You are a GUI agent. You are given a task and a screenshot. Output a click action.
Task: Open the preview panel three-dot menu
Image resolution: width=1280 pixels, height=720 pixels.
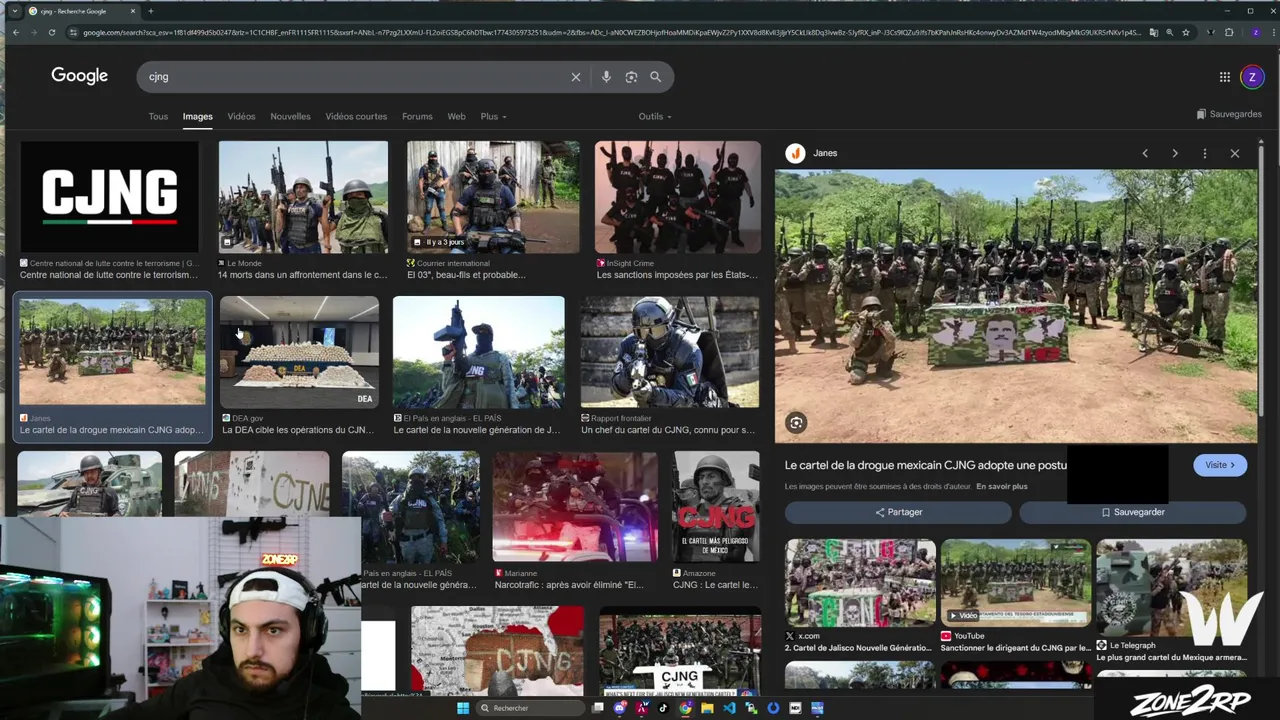point(1205,153)
